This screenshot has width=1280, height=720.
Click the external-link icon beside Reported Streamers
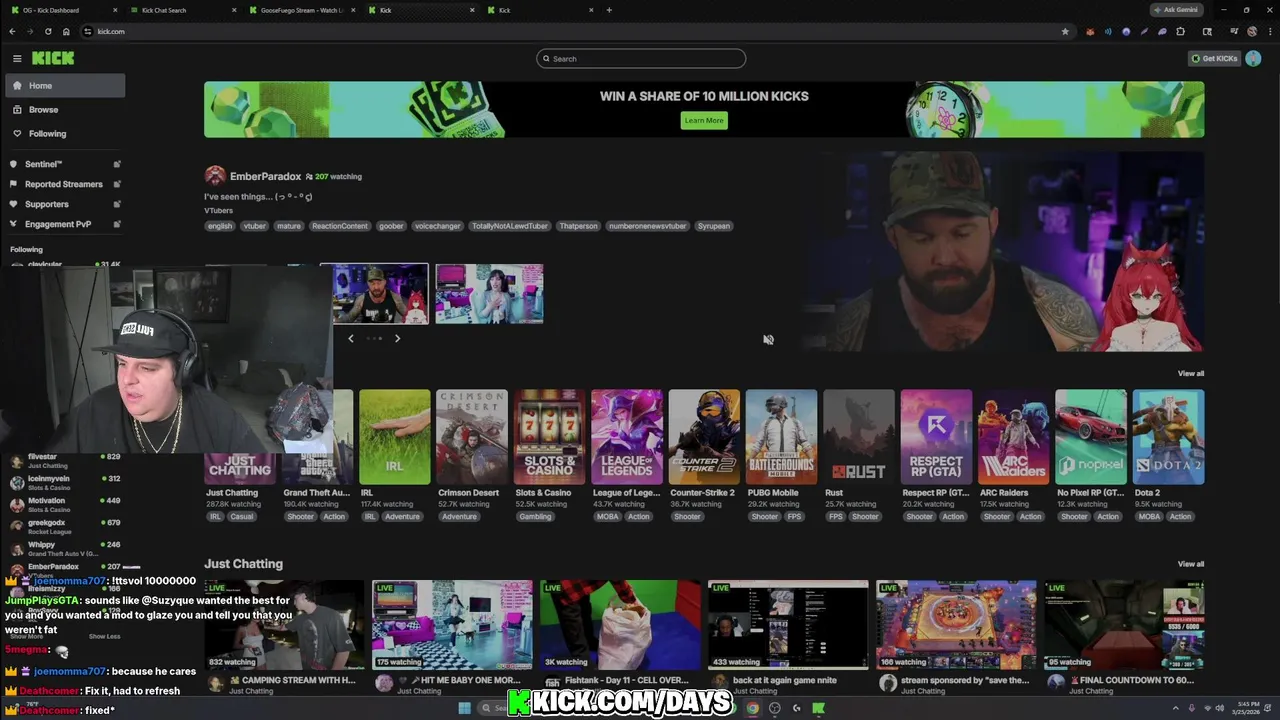pos(117,184)
